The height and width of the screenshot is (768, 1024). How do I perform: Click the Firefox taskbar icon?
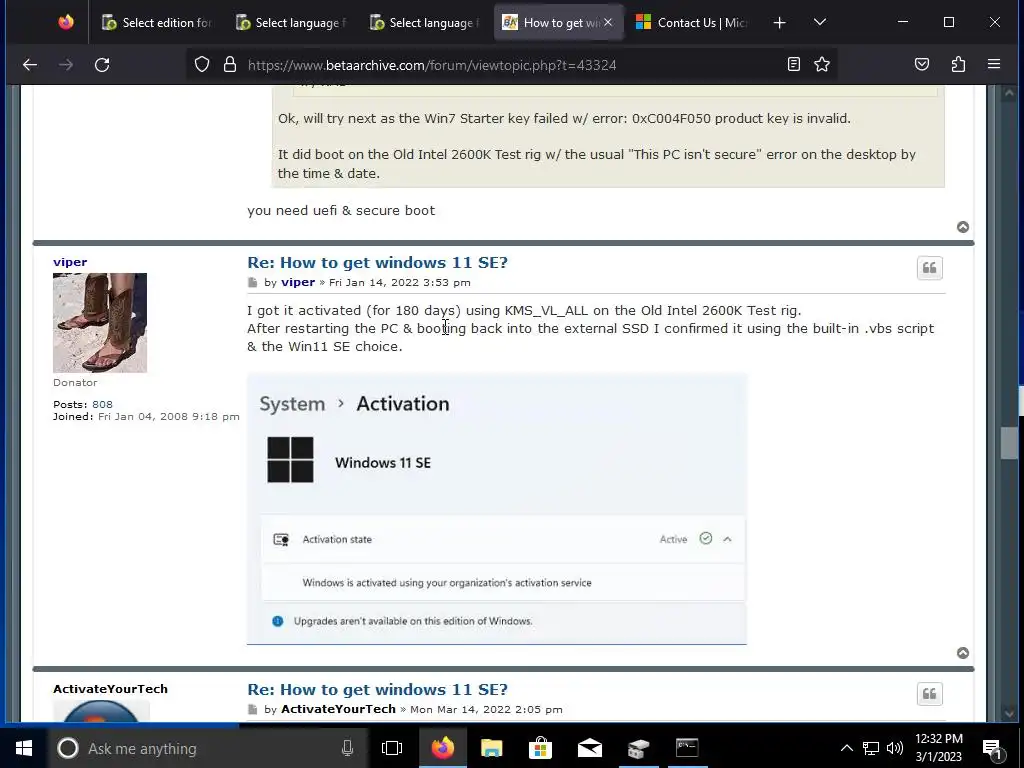[x=443, y=748]
